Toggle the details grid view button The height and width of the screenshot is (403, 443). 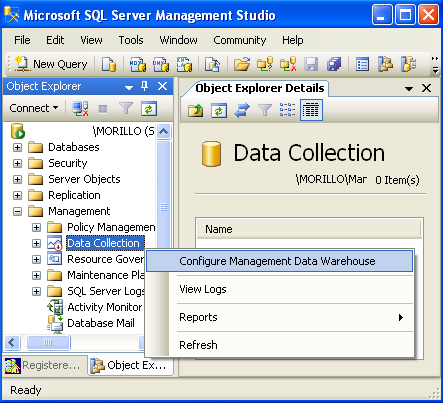pos(311,110)
